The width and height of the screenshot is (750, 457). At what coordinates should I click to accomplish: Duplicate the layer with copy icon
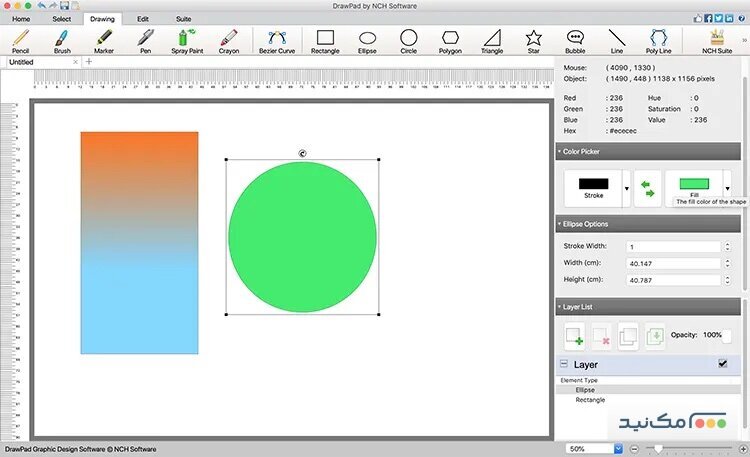628,335
